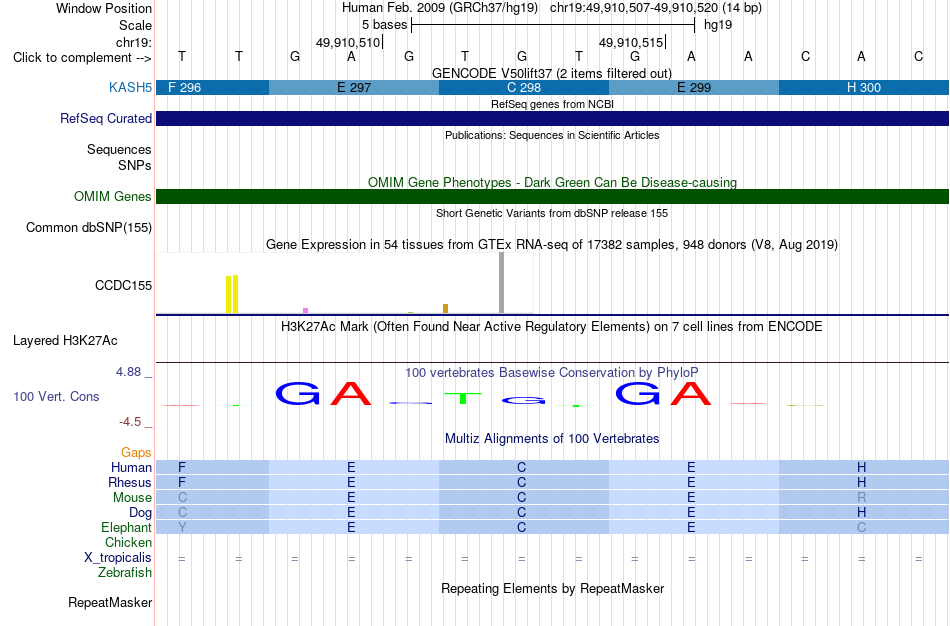Click the H residue in Dog row
Screen dimensions: 950x626
click(x=862, y=513)
